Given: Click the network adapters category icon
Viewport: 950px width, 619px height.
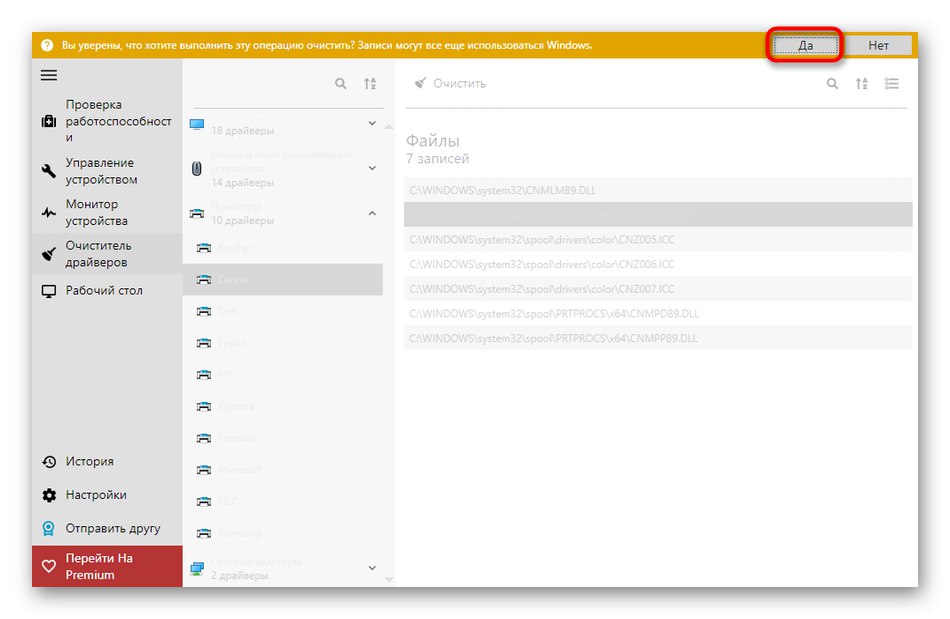Looking at the screenshot, I should point(197,569).
